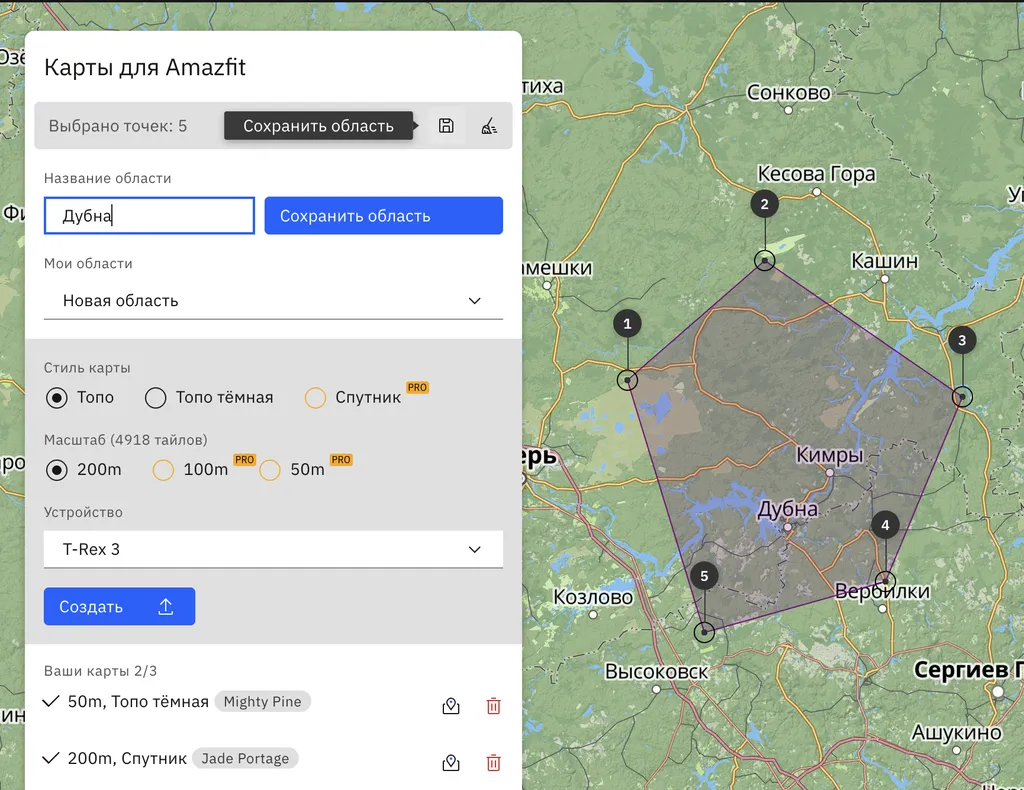1024x790 pixels.
Task: Click the Выбрано точек: 5 label
Action: click(118, 126)
